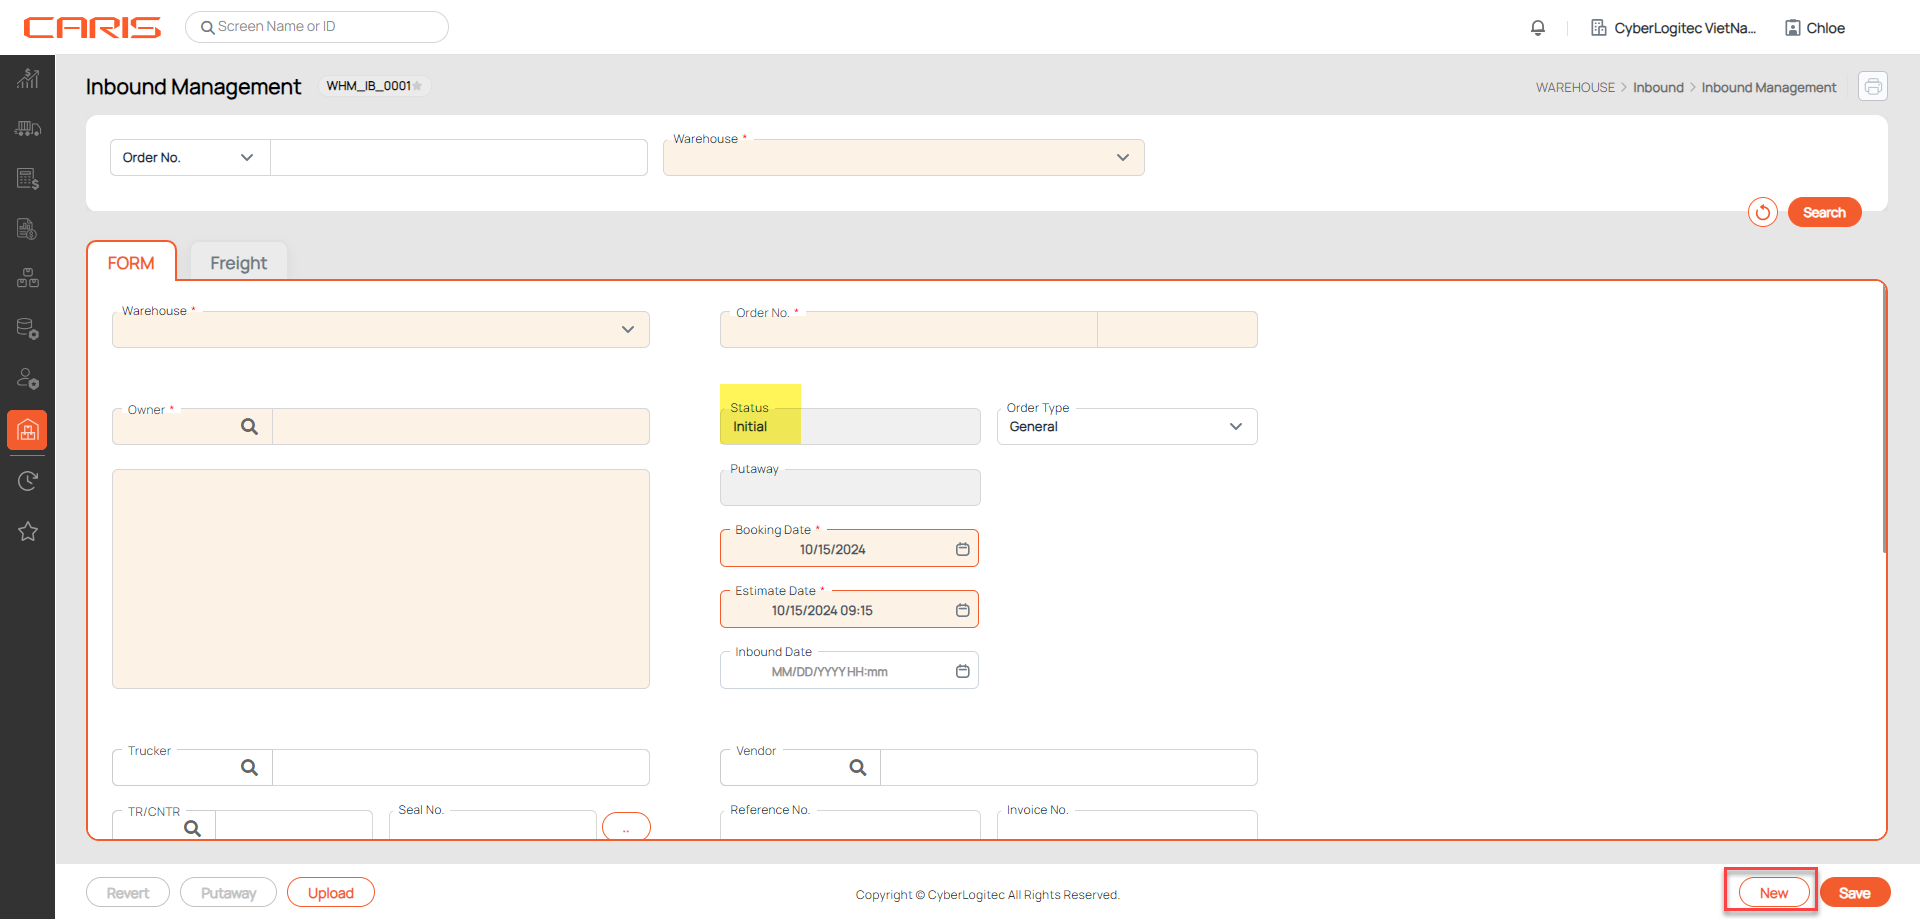Open the Warehouse dropdown in search panel
The height and width of the screenshot is (919, 1920).
(x=903, y=158)
